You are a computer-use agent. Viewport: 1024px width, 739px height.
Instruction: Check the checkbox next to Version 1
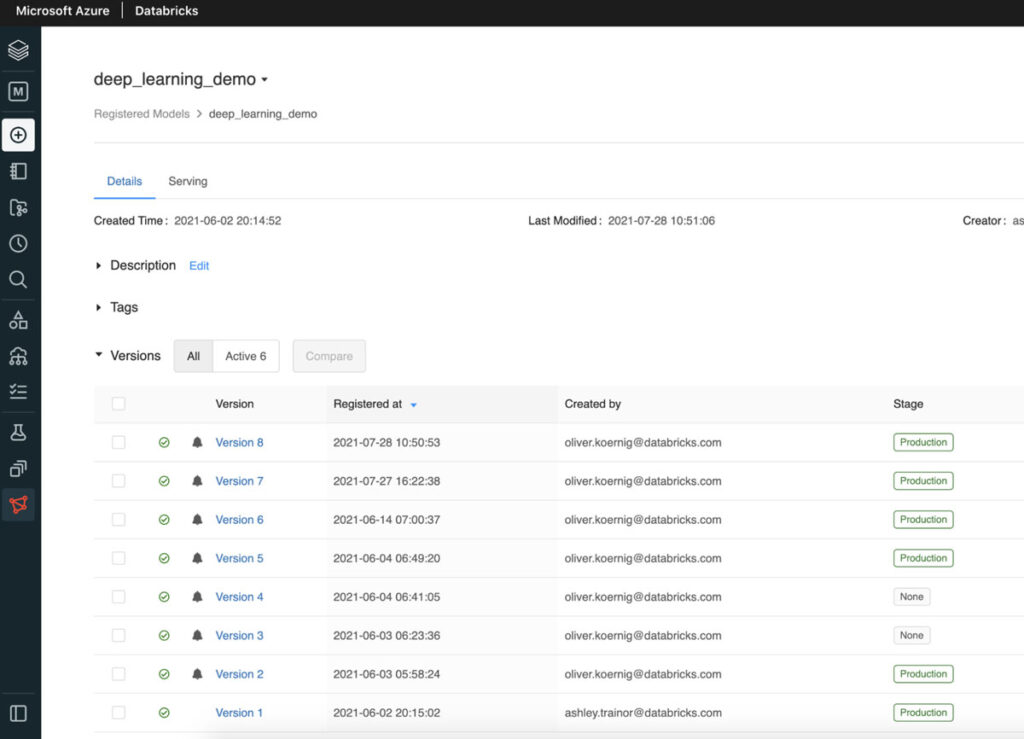118,712
